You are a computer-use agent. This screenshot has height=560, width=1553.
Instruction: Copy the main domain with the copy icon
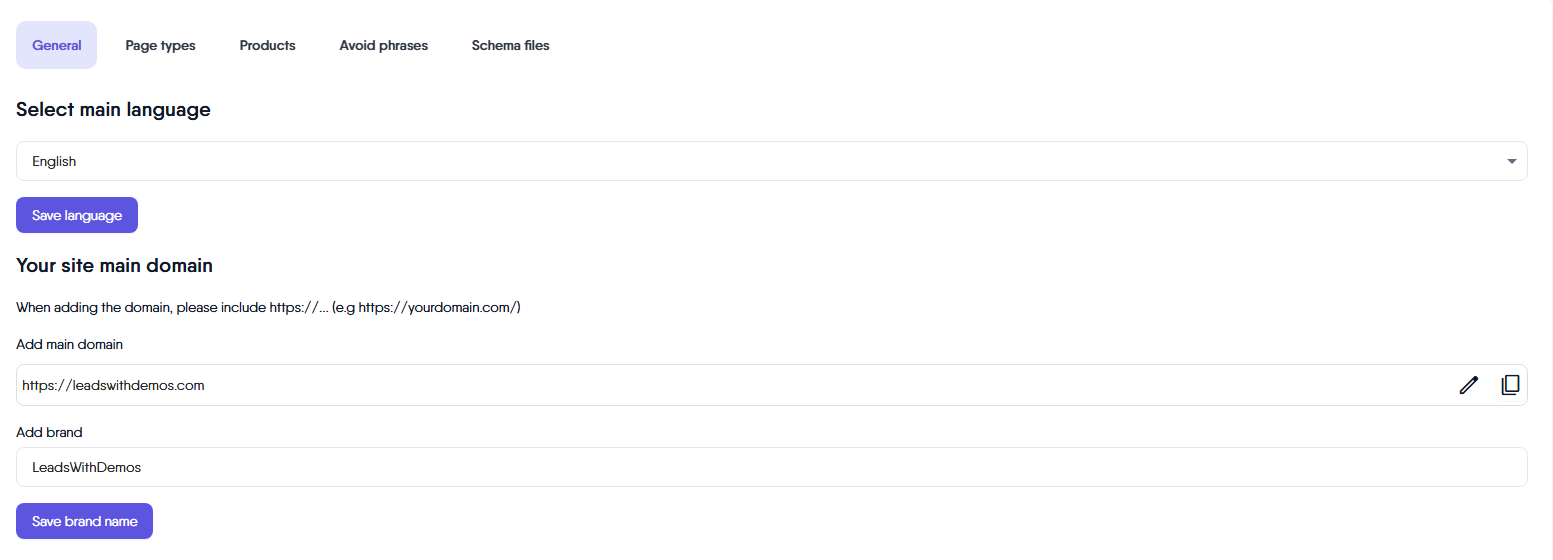(1510, 385)
